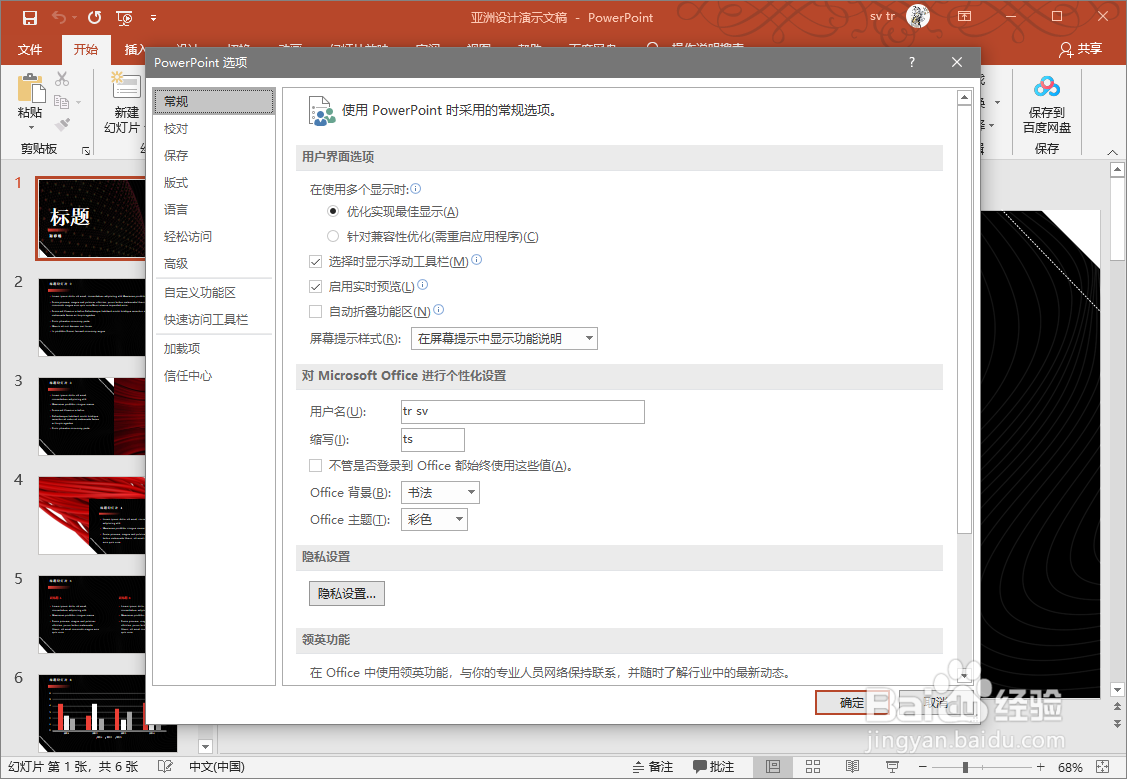The width and height of the screenshot is (1127, 779).
Task: Toggle show Mini Toolbar on selection checkbox
Action: click(x=315, y=262)
